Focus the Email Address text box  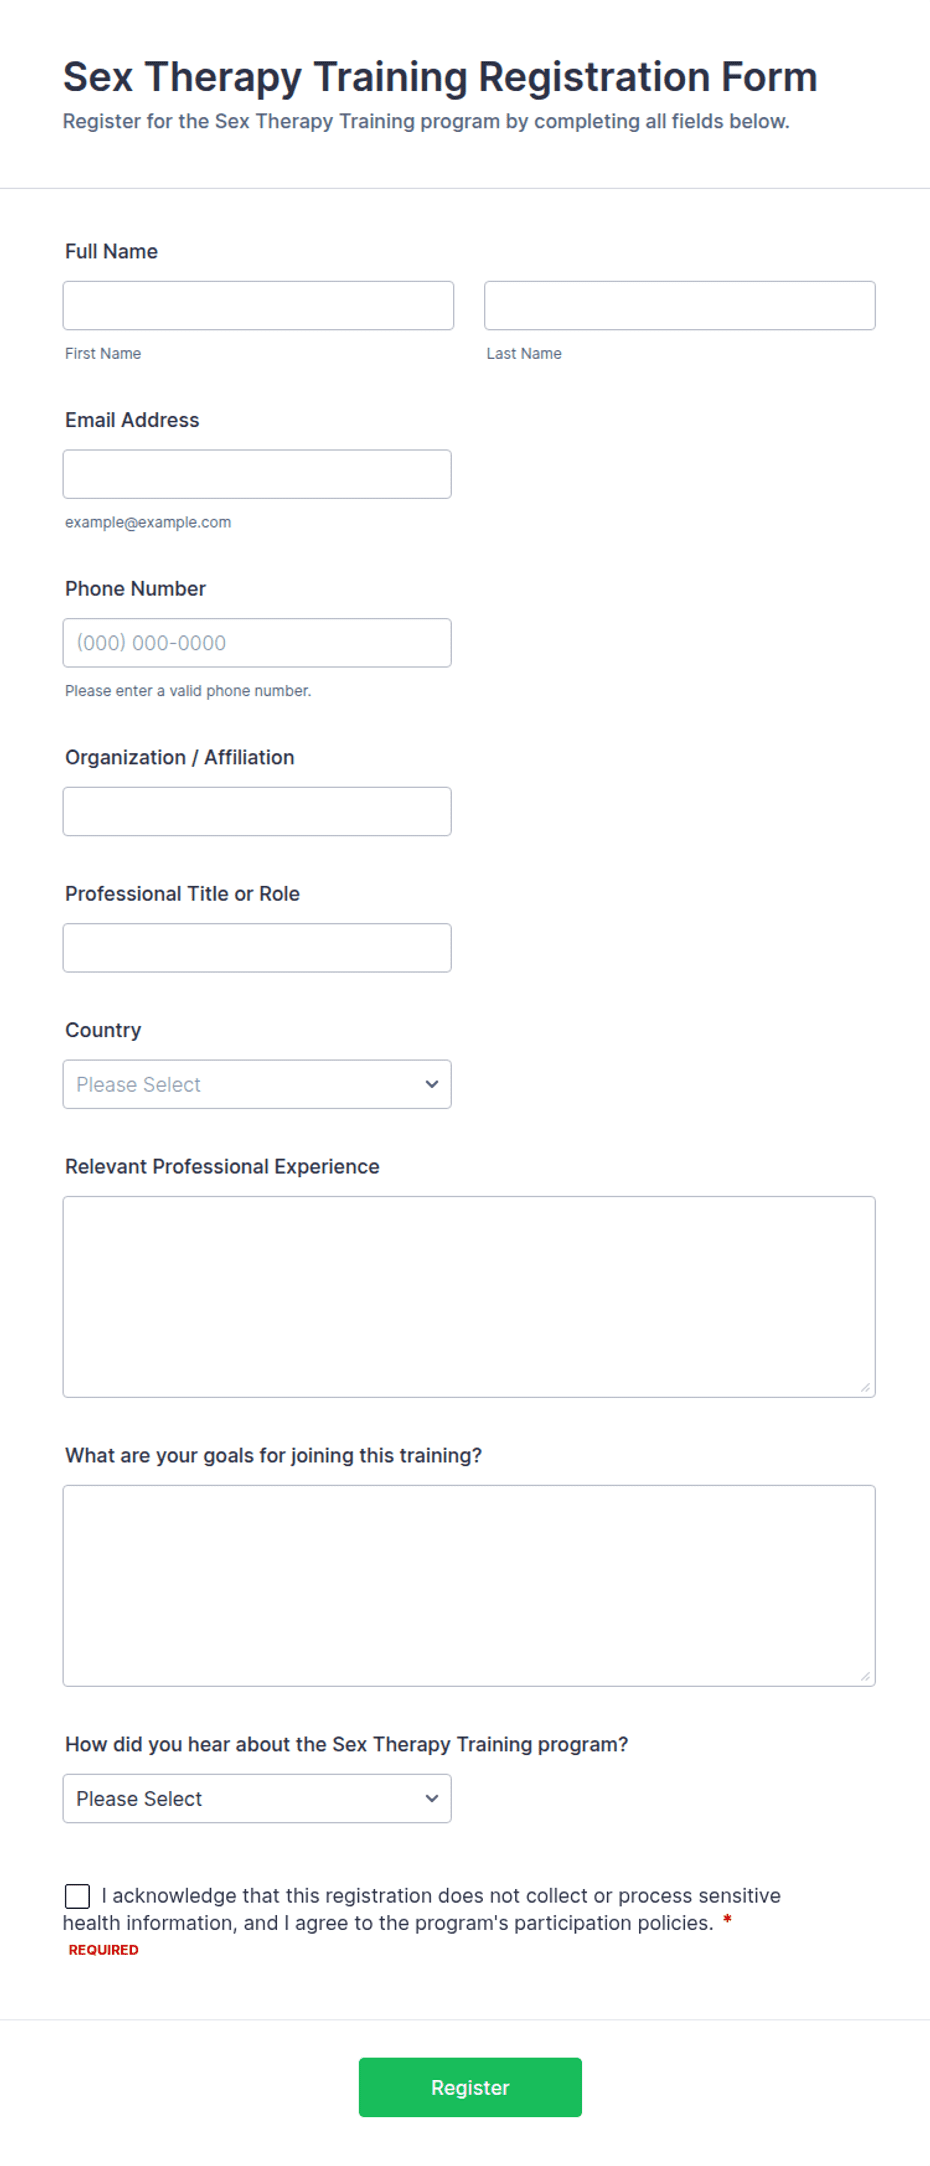[x=257, y=474]
